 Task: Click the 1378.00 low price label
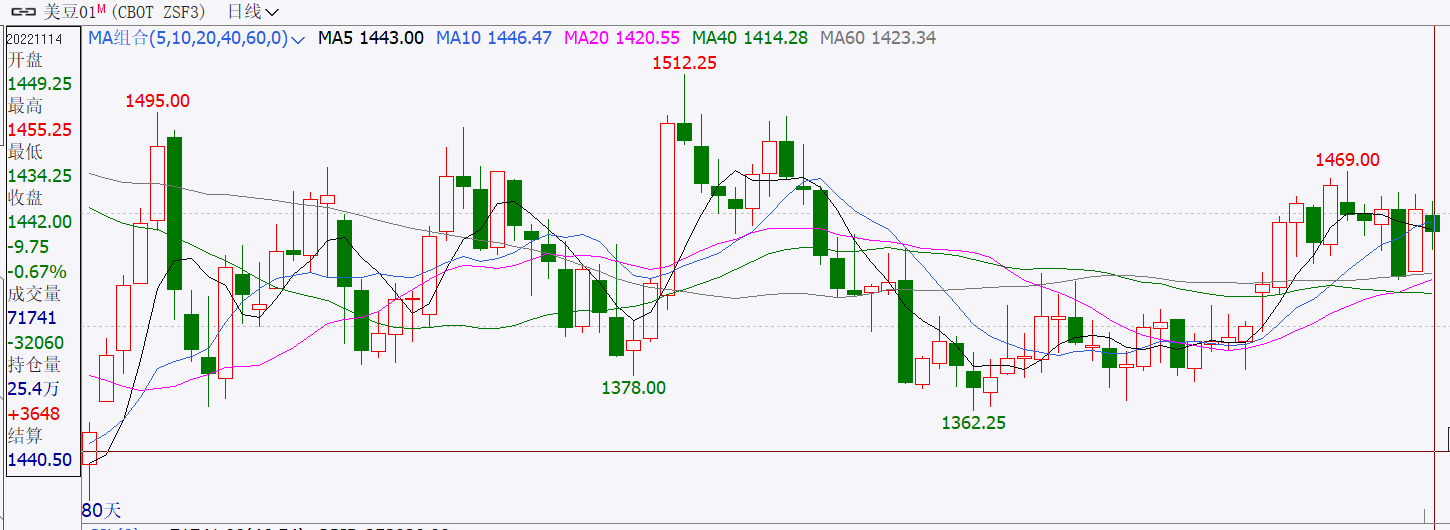click(633, 388)
